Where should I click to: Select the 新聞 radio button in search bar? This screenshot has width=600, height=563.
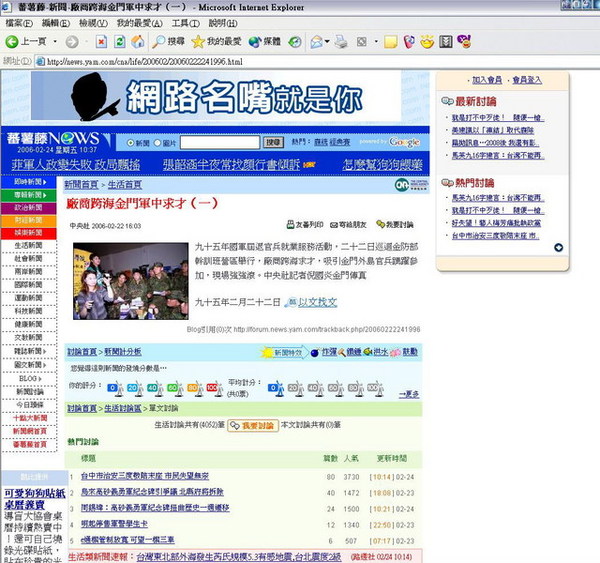130,143
